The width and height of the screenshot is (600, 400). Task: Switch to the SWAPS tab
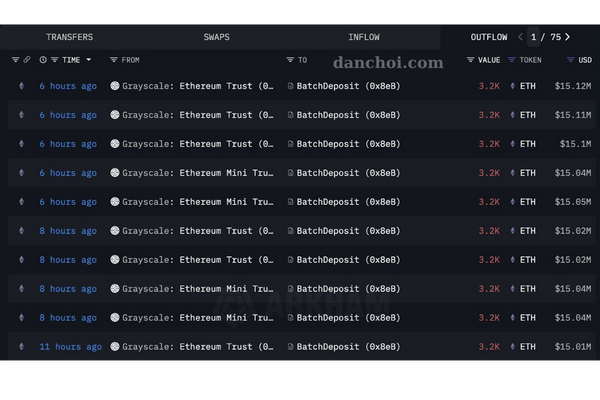click(215, 37)
